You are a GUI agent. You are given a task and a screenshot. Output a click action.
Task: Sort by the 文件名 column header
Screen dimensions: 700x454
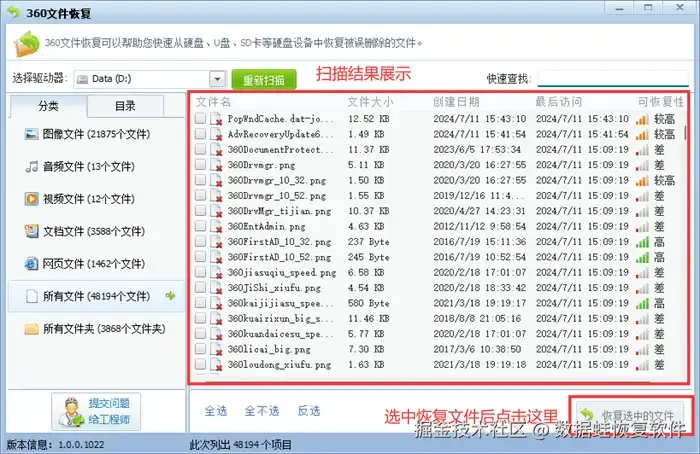coord(213,102)
